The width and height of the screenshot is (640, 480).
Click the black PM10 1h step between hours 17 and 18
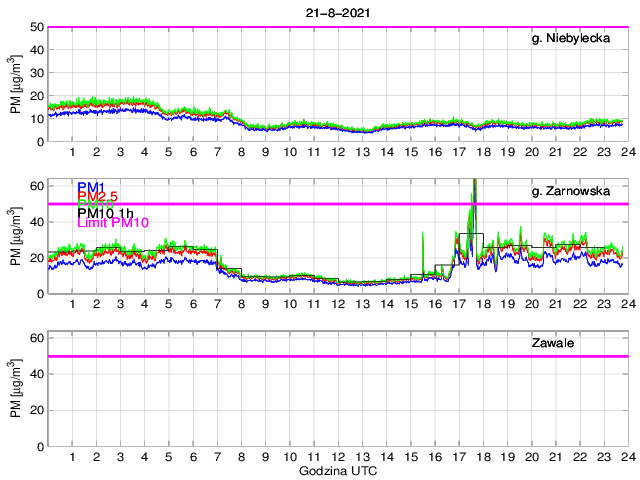[471, 234]
